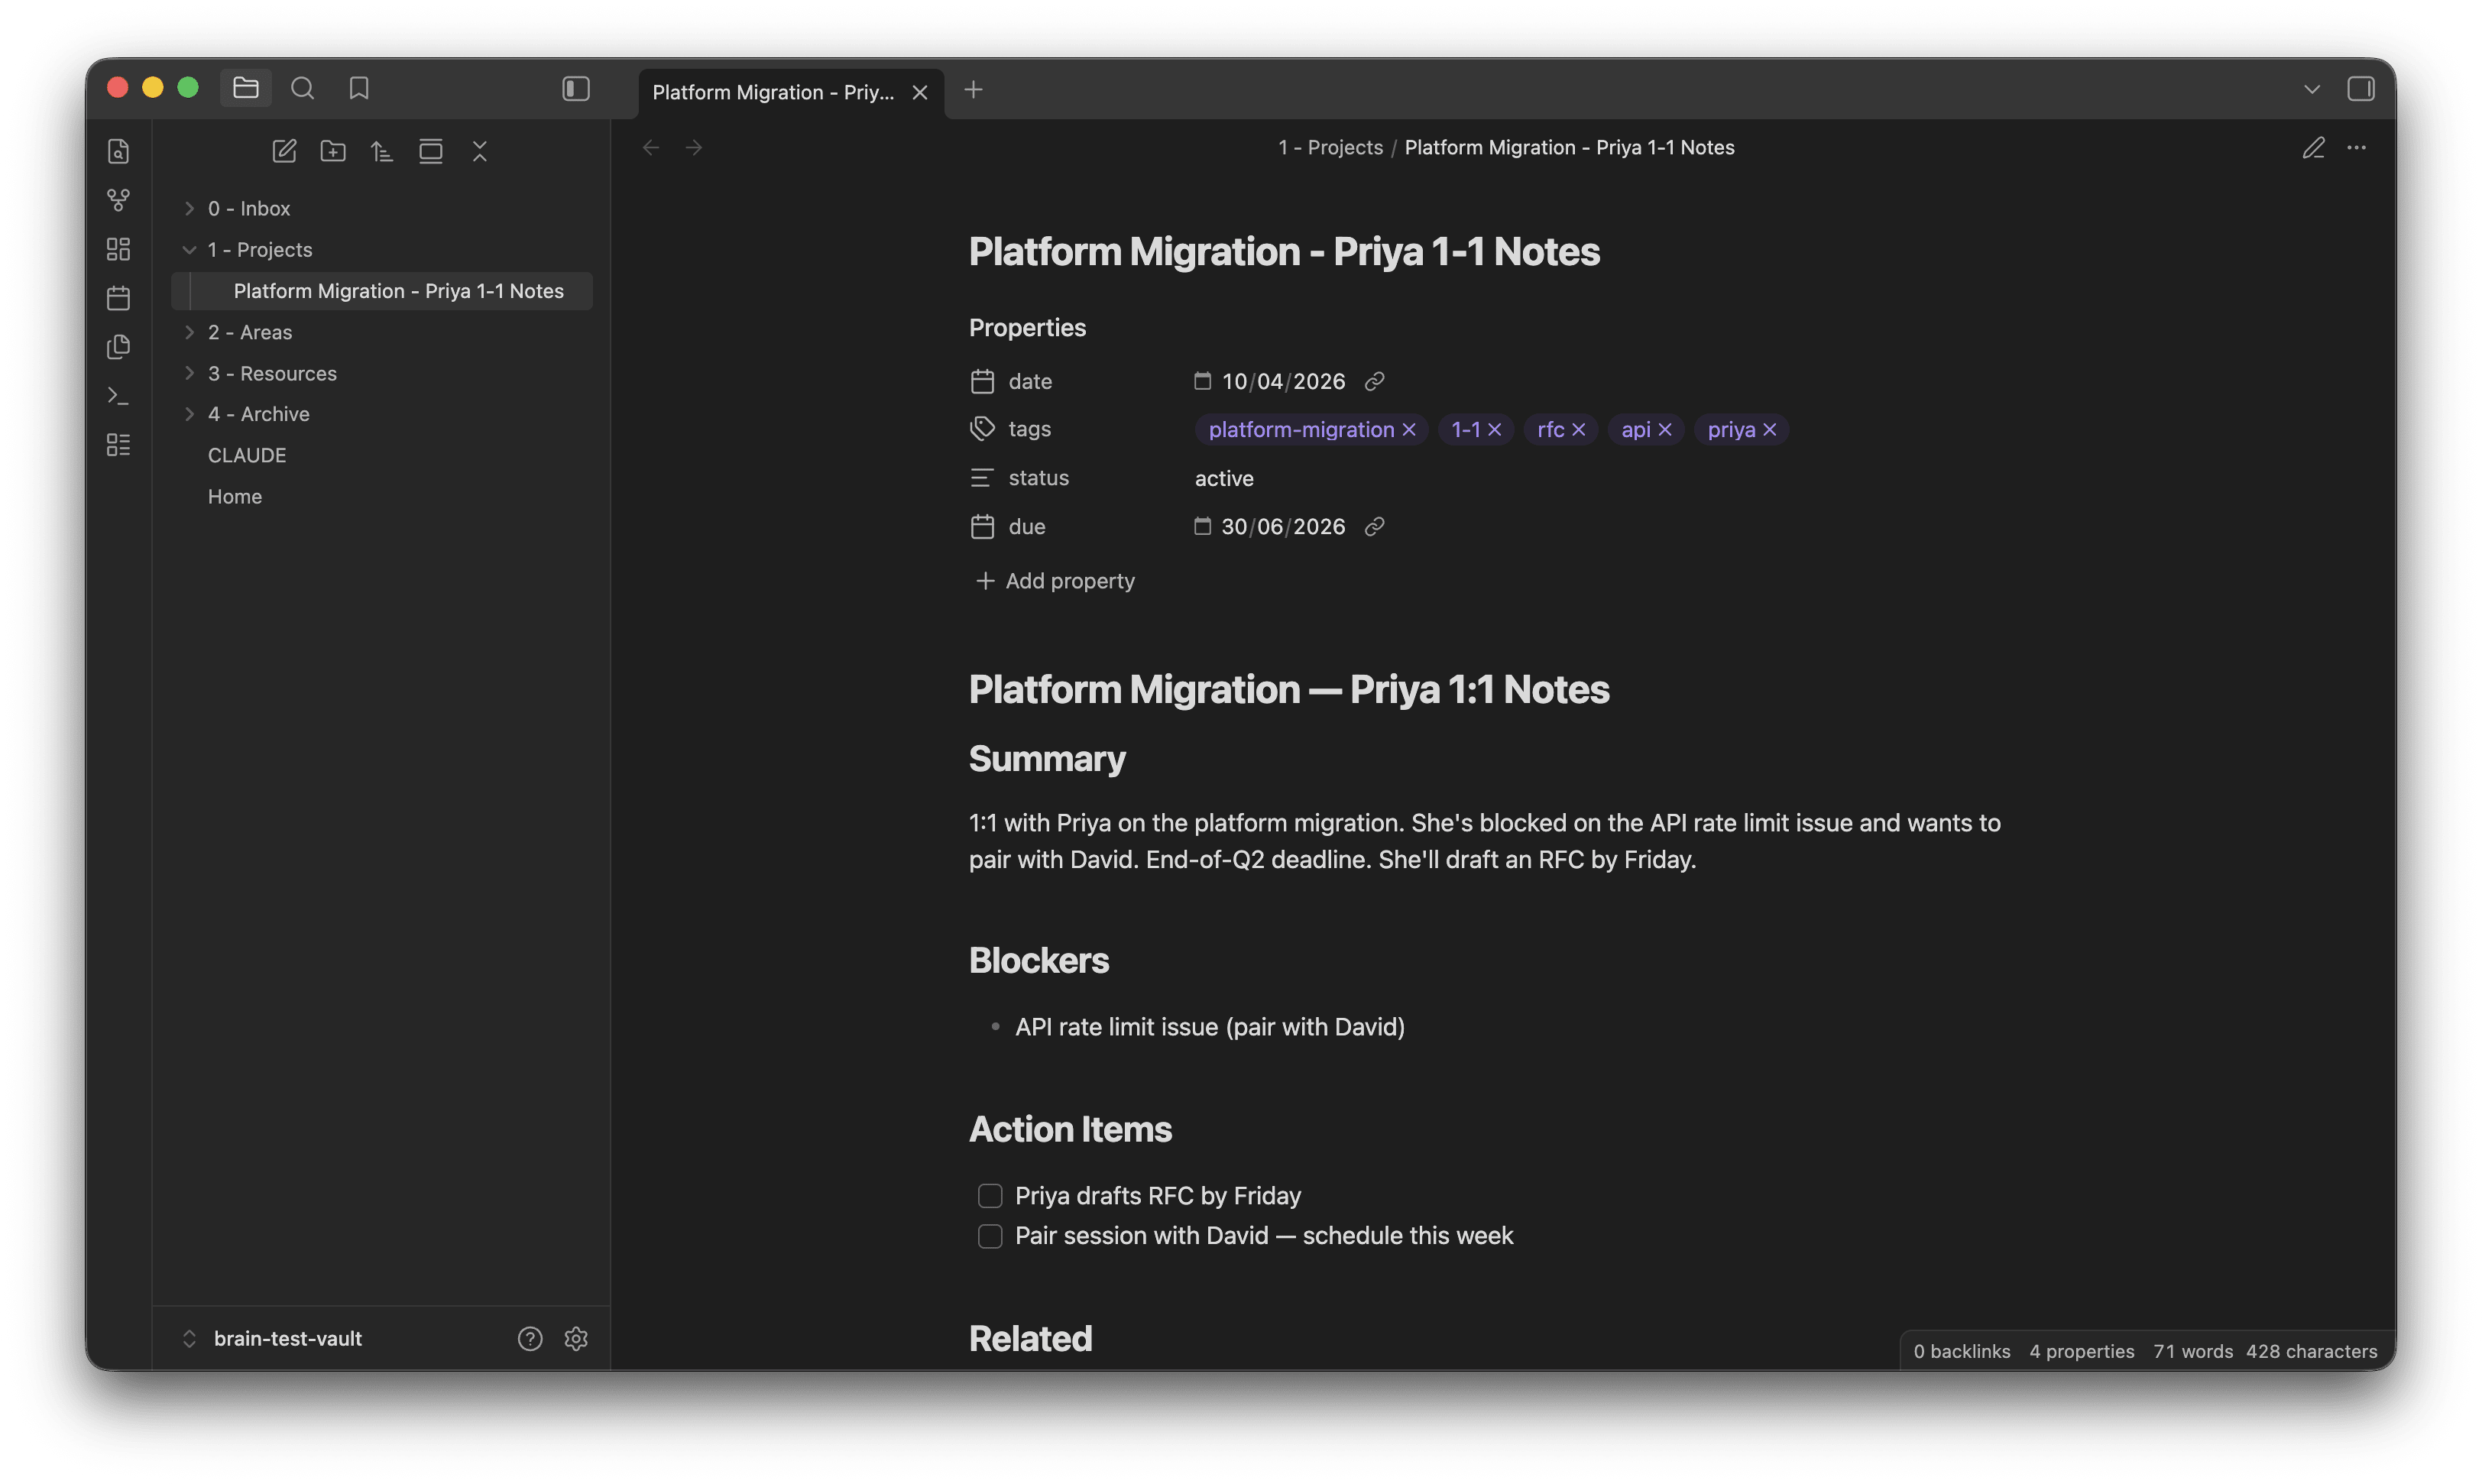Open daily note calendar icon
2482x1484 pixels.
pyautogui.click(x=118, y=298)
